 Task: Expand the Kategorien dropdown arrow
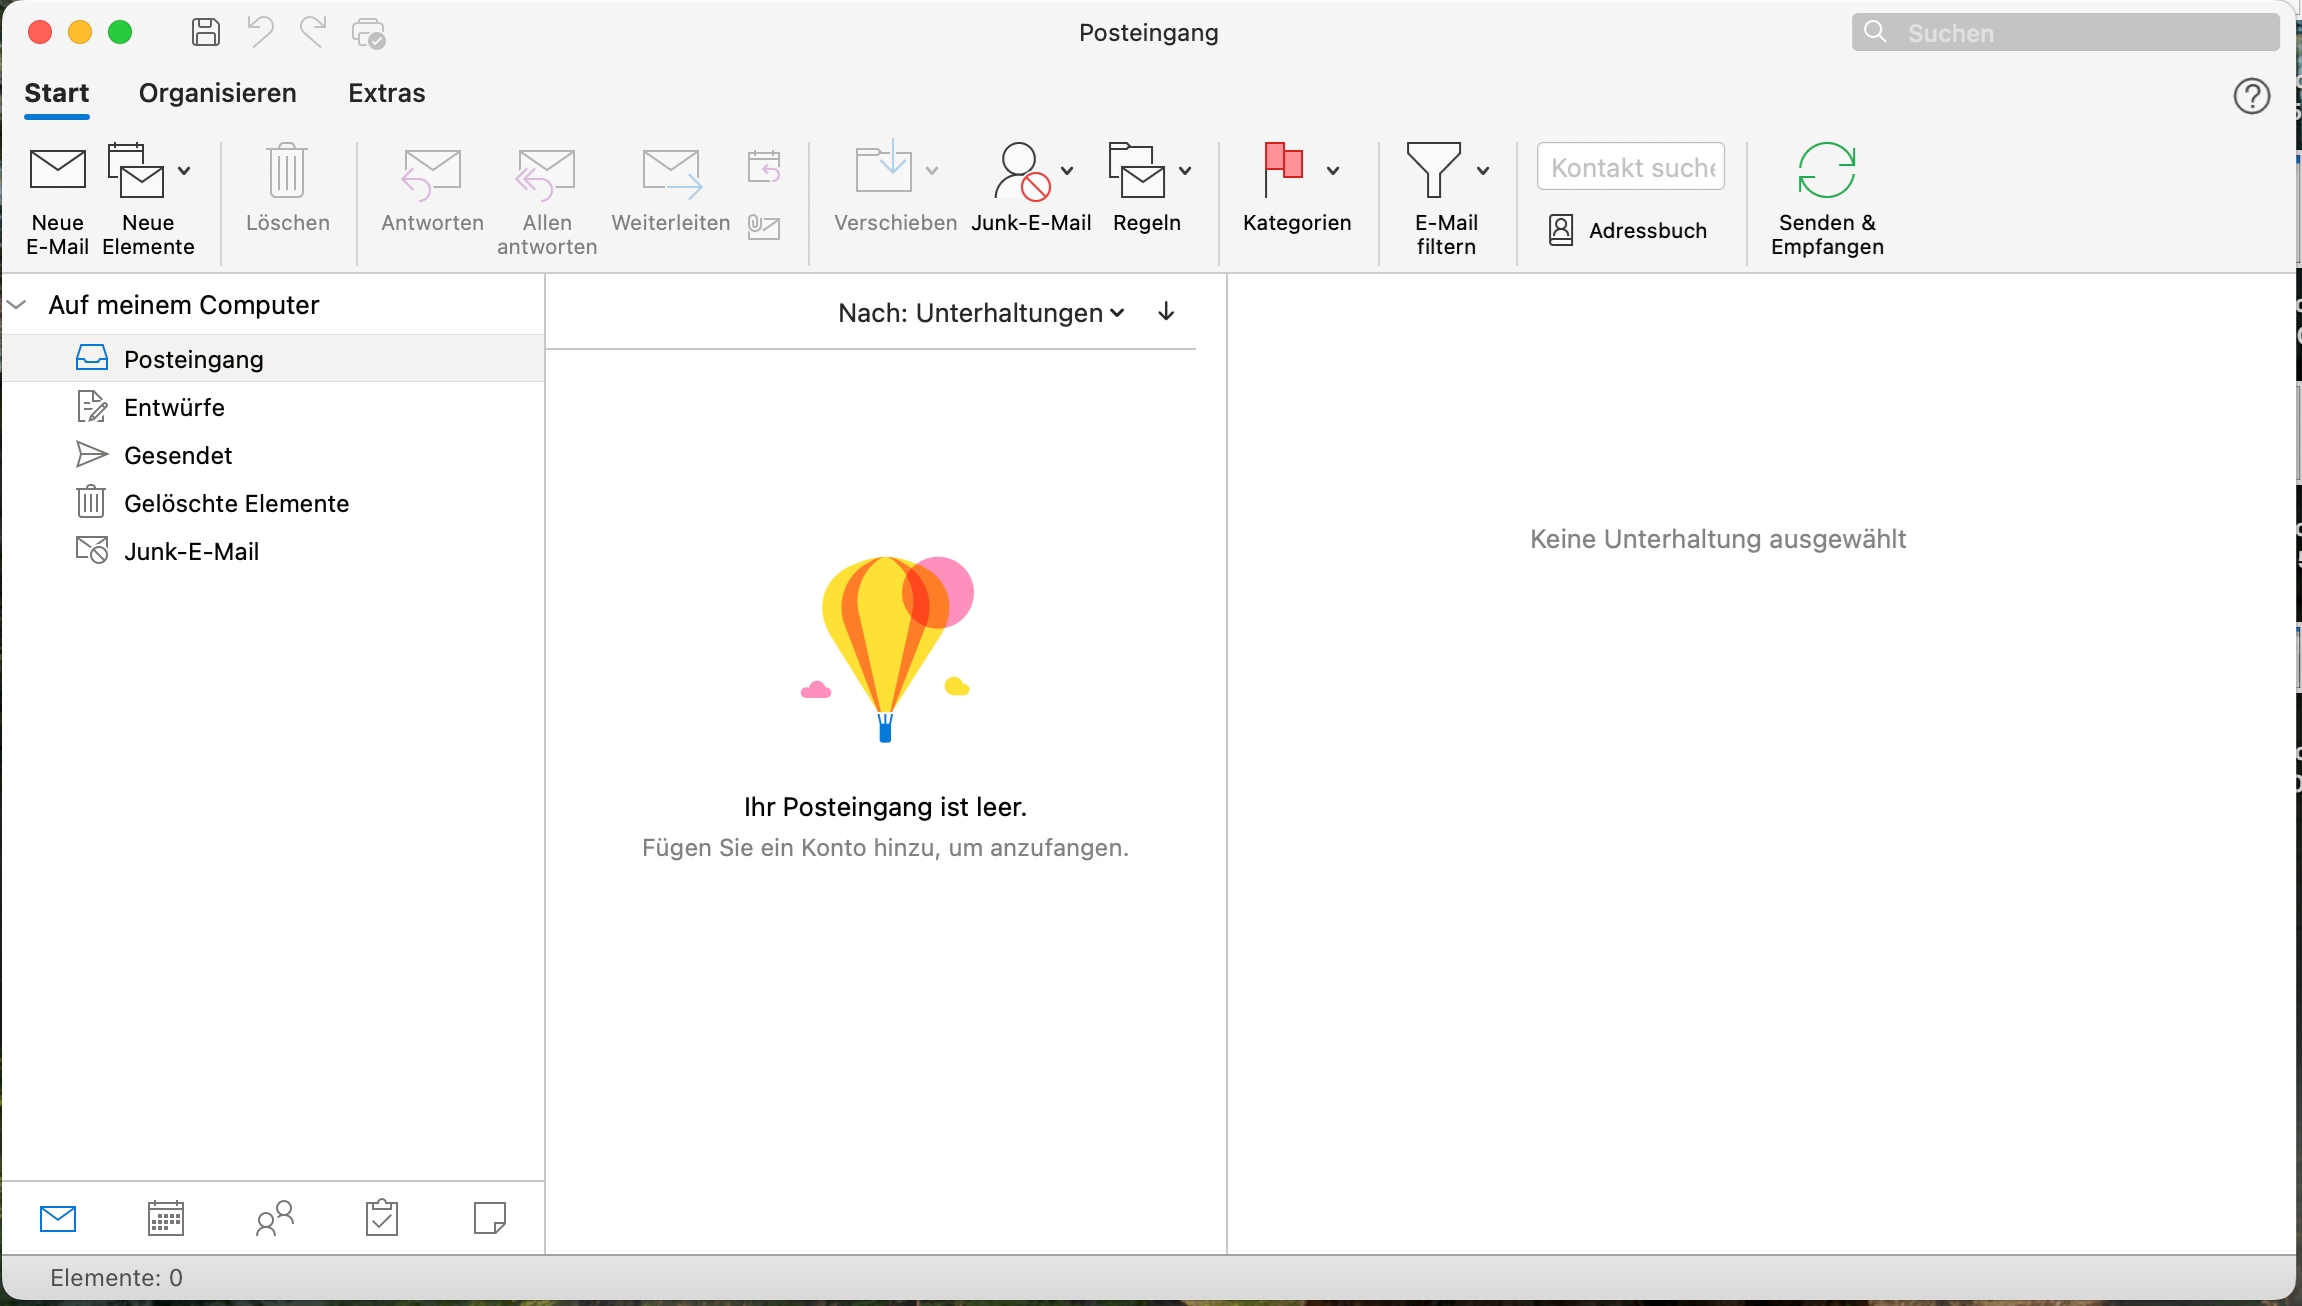(1333, 171)
